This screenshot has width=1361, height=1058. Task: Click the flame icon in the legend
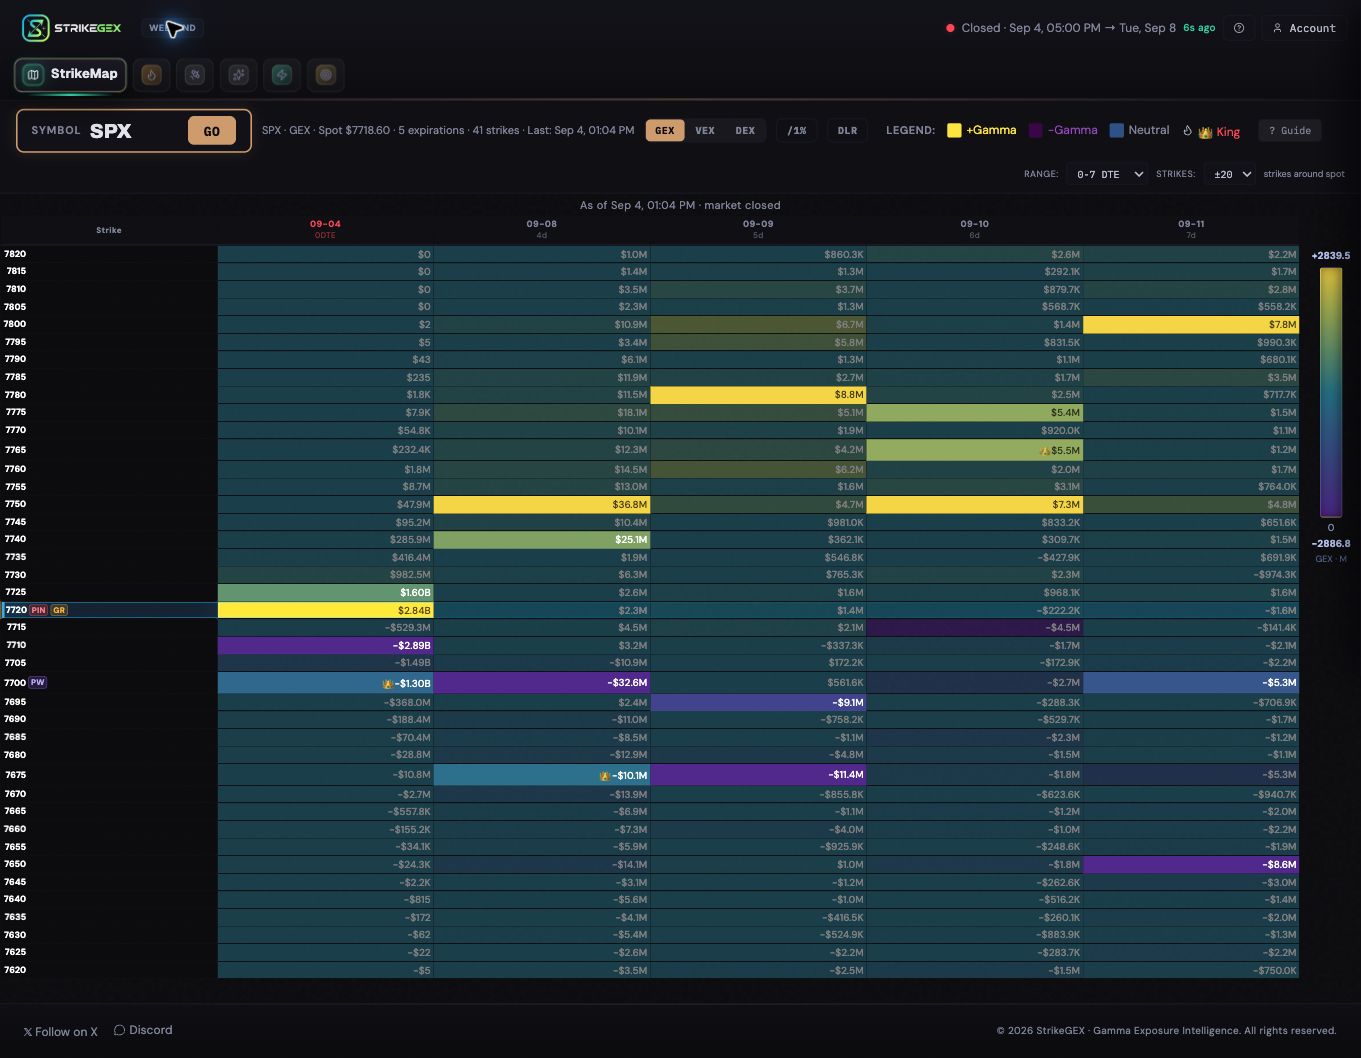1188,131
